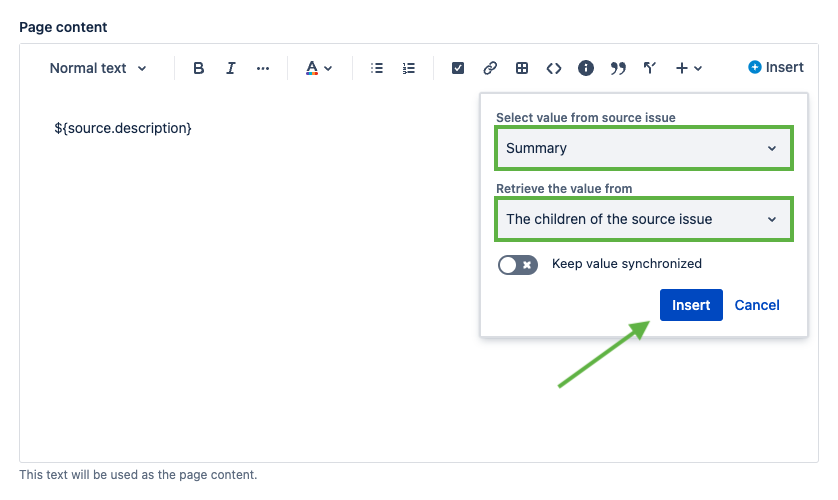
Task: Enable the Keep value synchronized toggle
Action: tap(518, 264)
